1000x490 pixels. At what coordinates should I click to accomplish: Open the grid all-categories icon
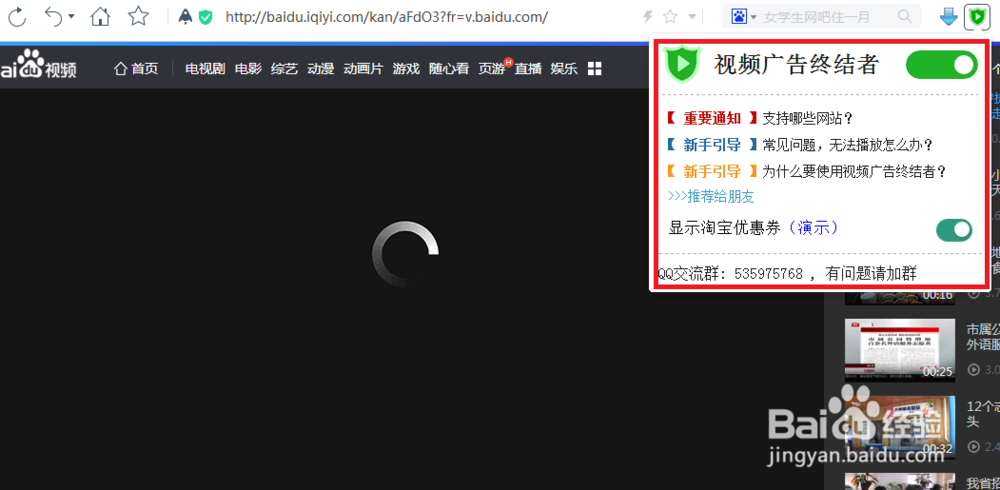pyautogui.click(x=594, y=68)
